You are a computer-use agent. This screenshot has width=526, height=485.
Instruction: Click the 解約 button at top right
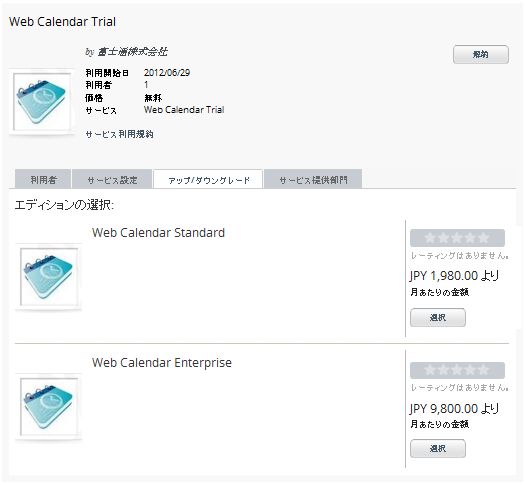click(481, 54)
